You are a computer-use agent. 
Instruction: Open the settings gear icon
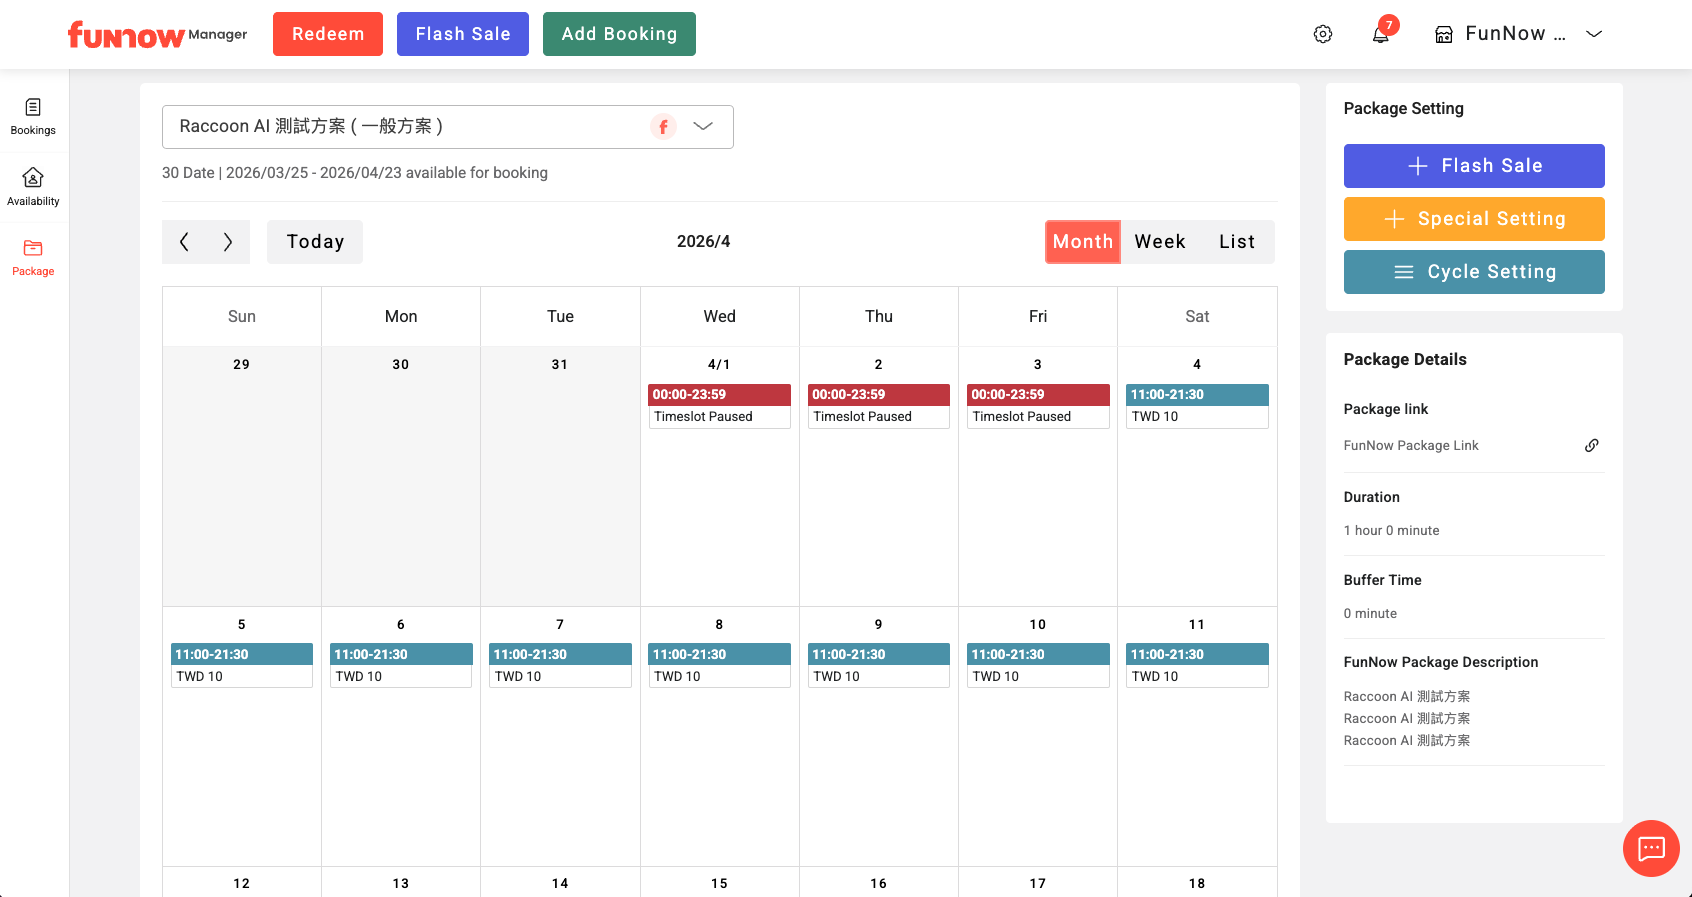pos(1322,34)
